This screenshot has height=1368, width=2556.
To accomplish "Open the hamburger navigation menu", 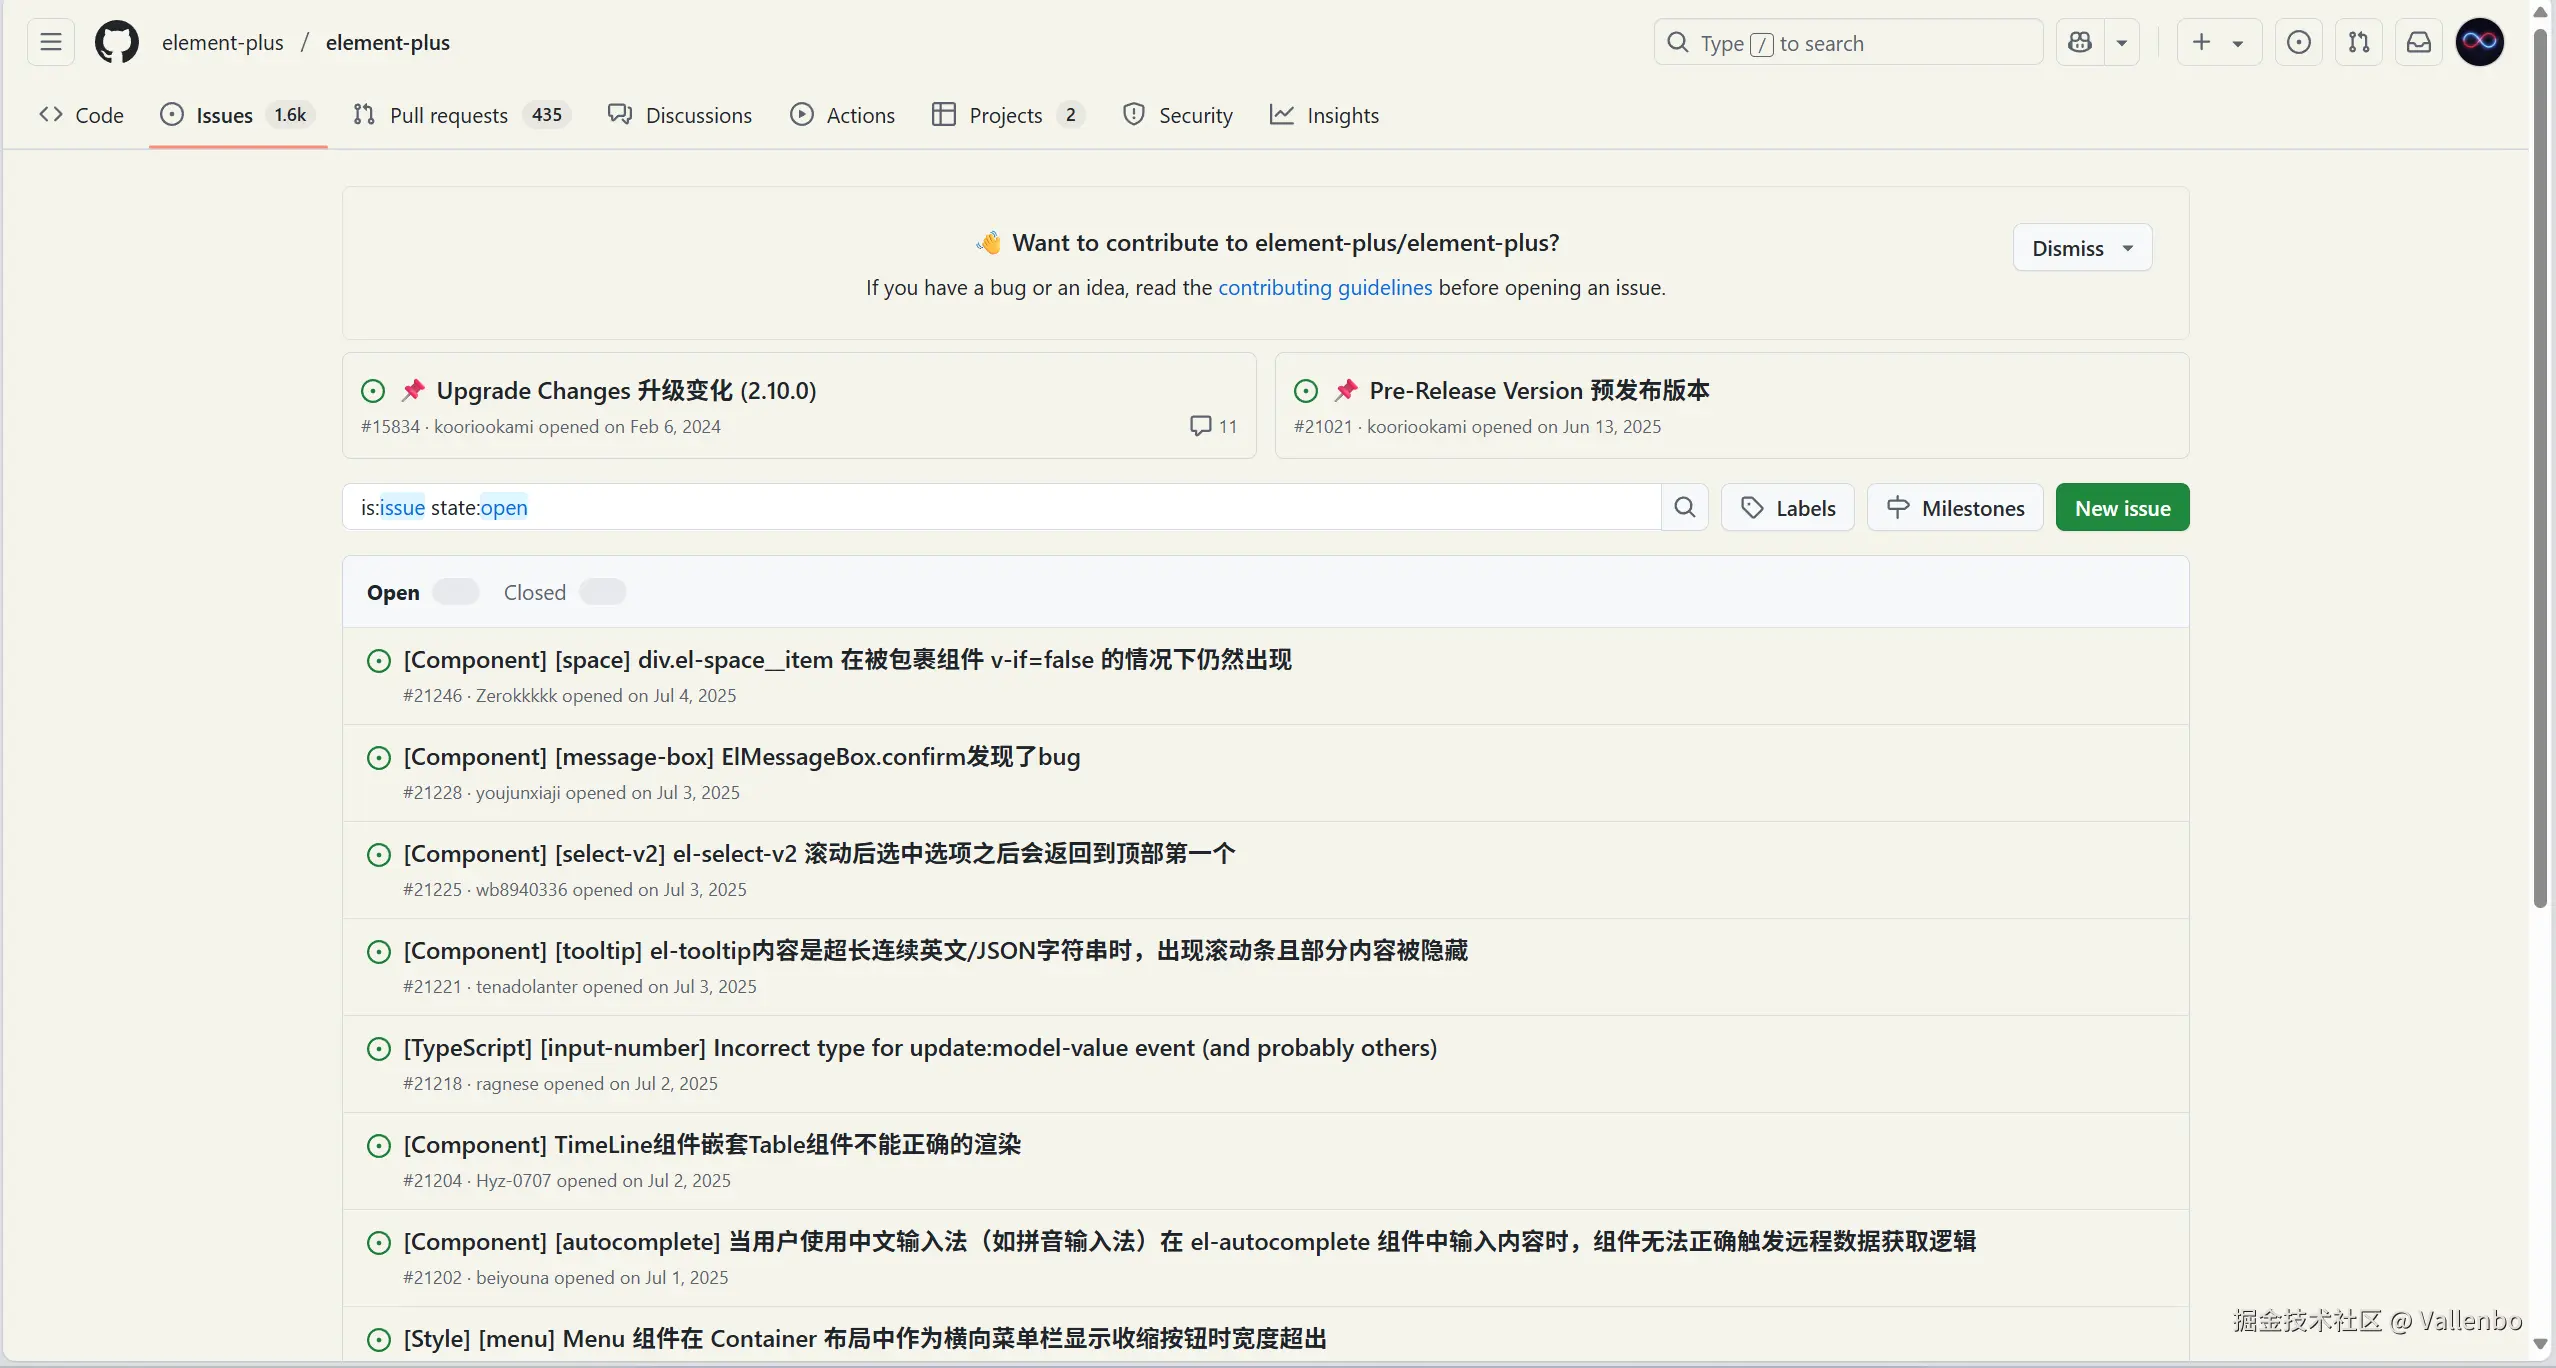I will (50, 42).
